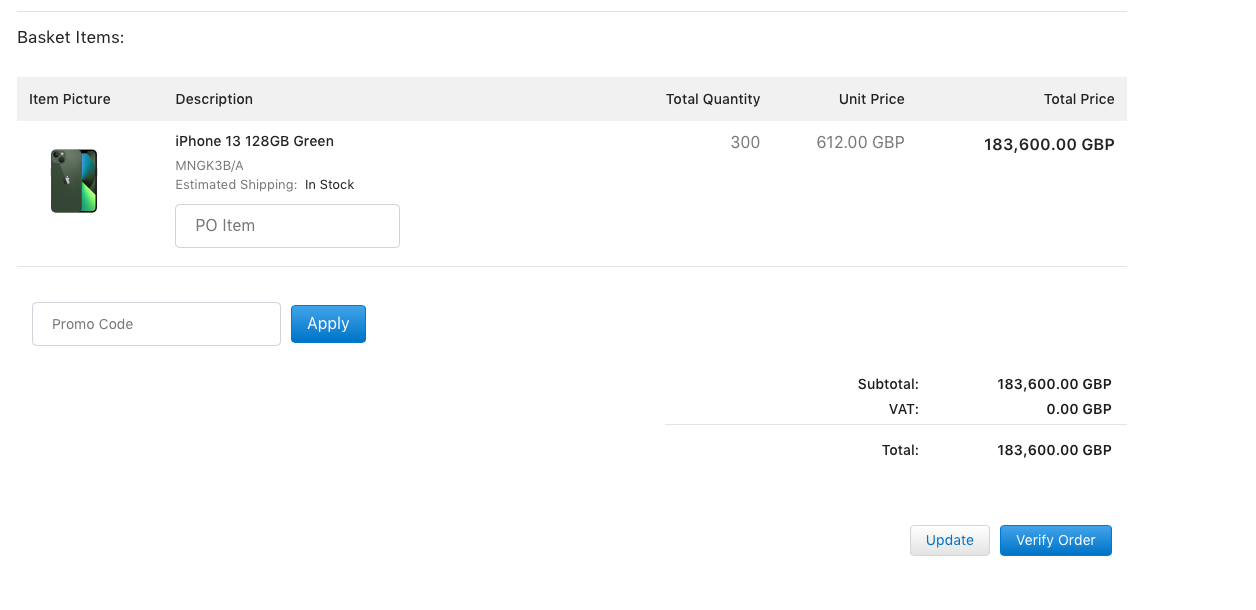Click the Total Price column header
1256x610 pixels.
[x=1078, y=99]
